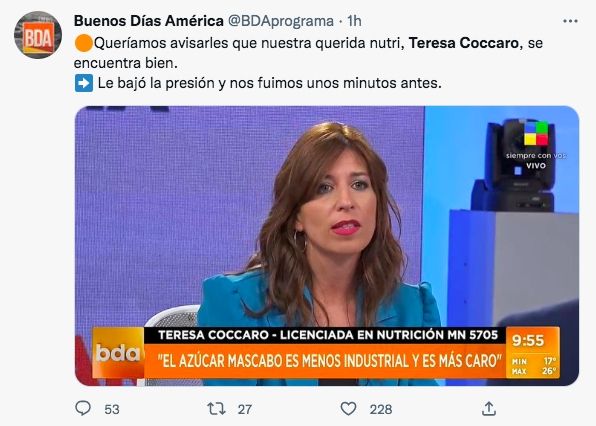Open Buenos Días América display name

[149, 21]
